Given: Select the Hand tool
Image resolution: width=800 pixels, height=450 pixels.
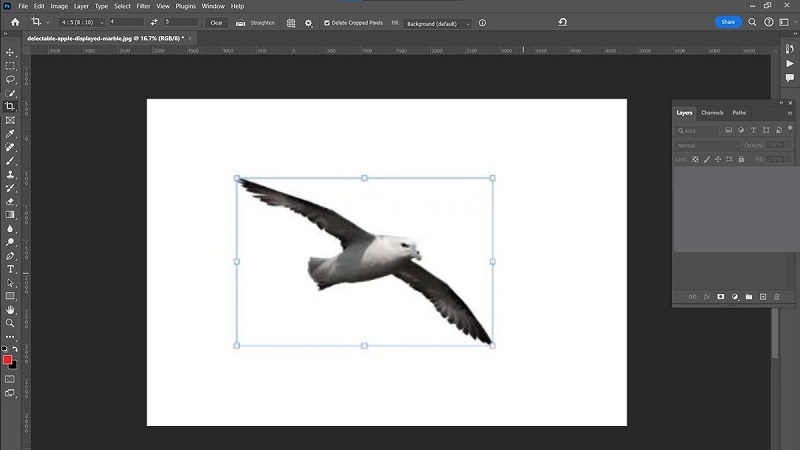Looking at the screenshot, I should (x=10, y=310).
